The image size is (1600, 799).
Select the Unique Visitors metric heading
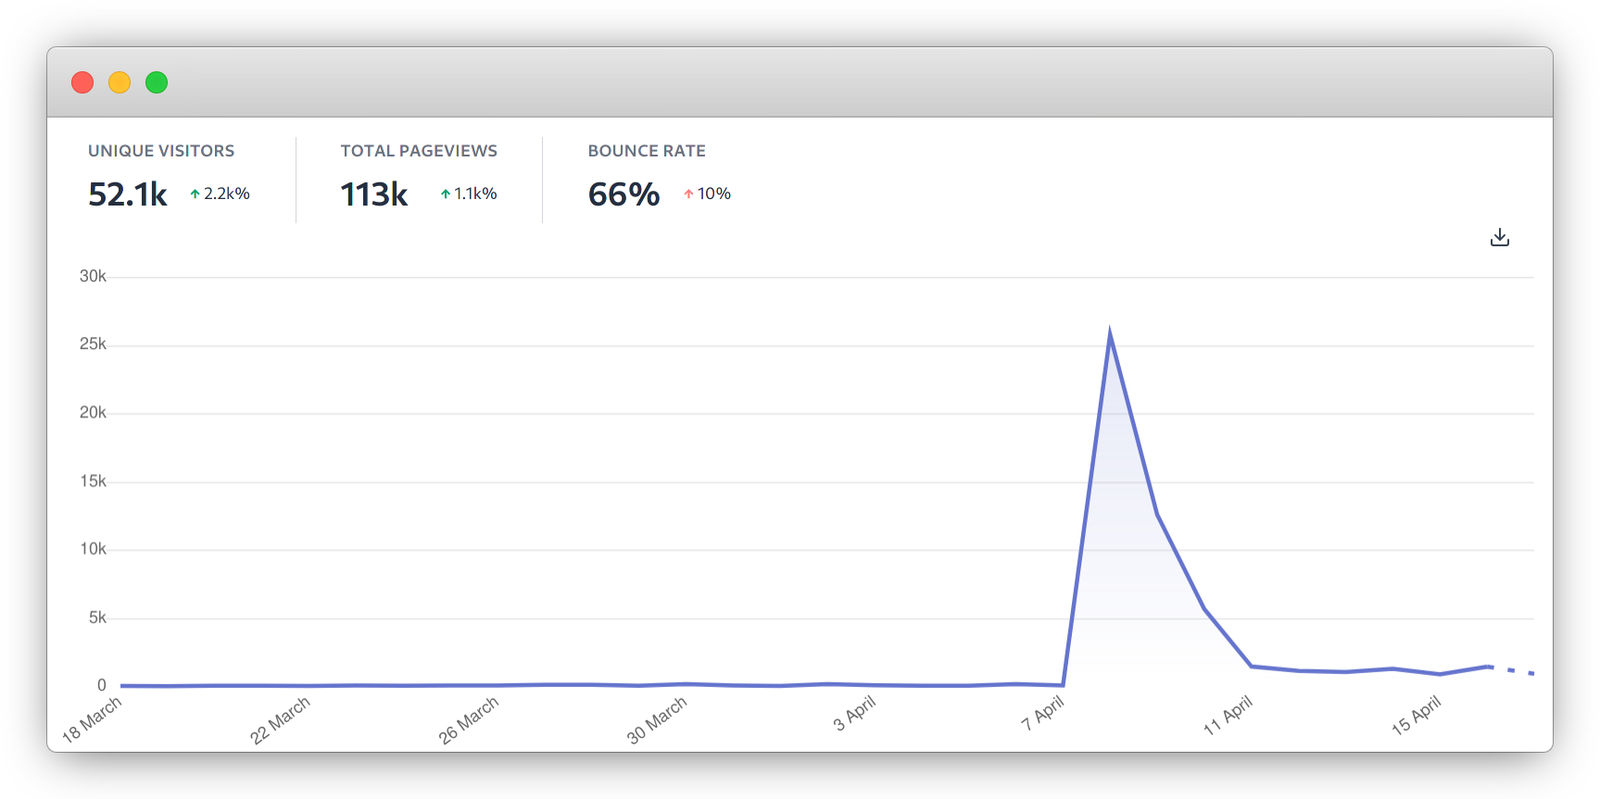[161, 151]
